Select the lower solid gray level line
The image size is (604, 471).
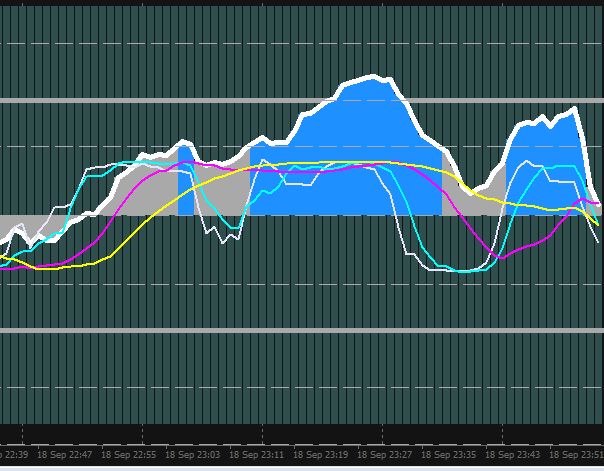point(300,330)
